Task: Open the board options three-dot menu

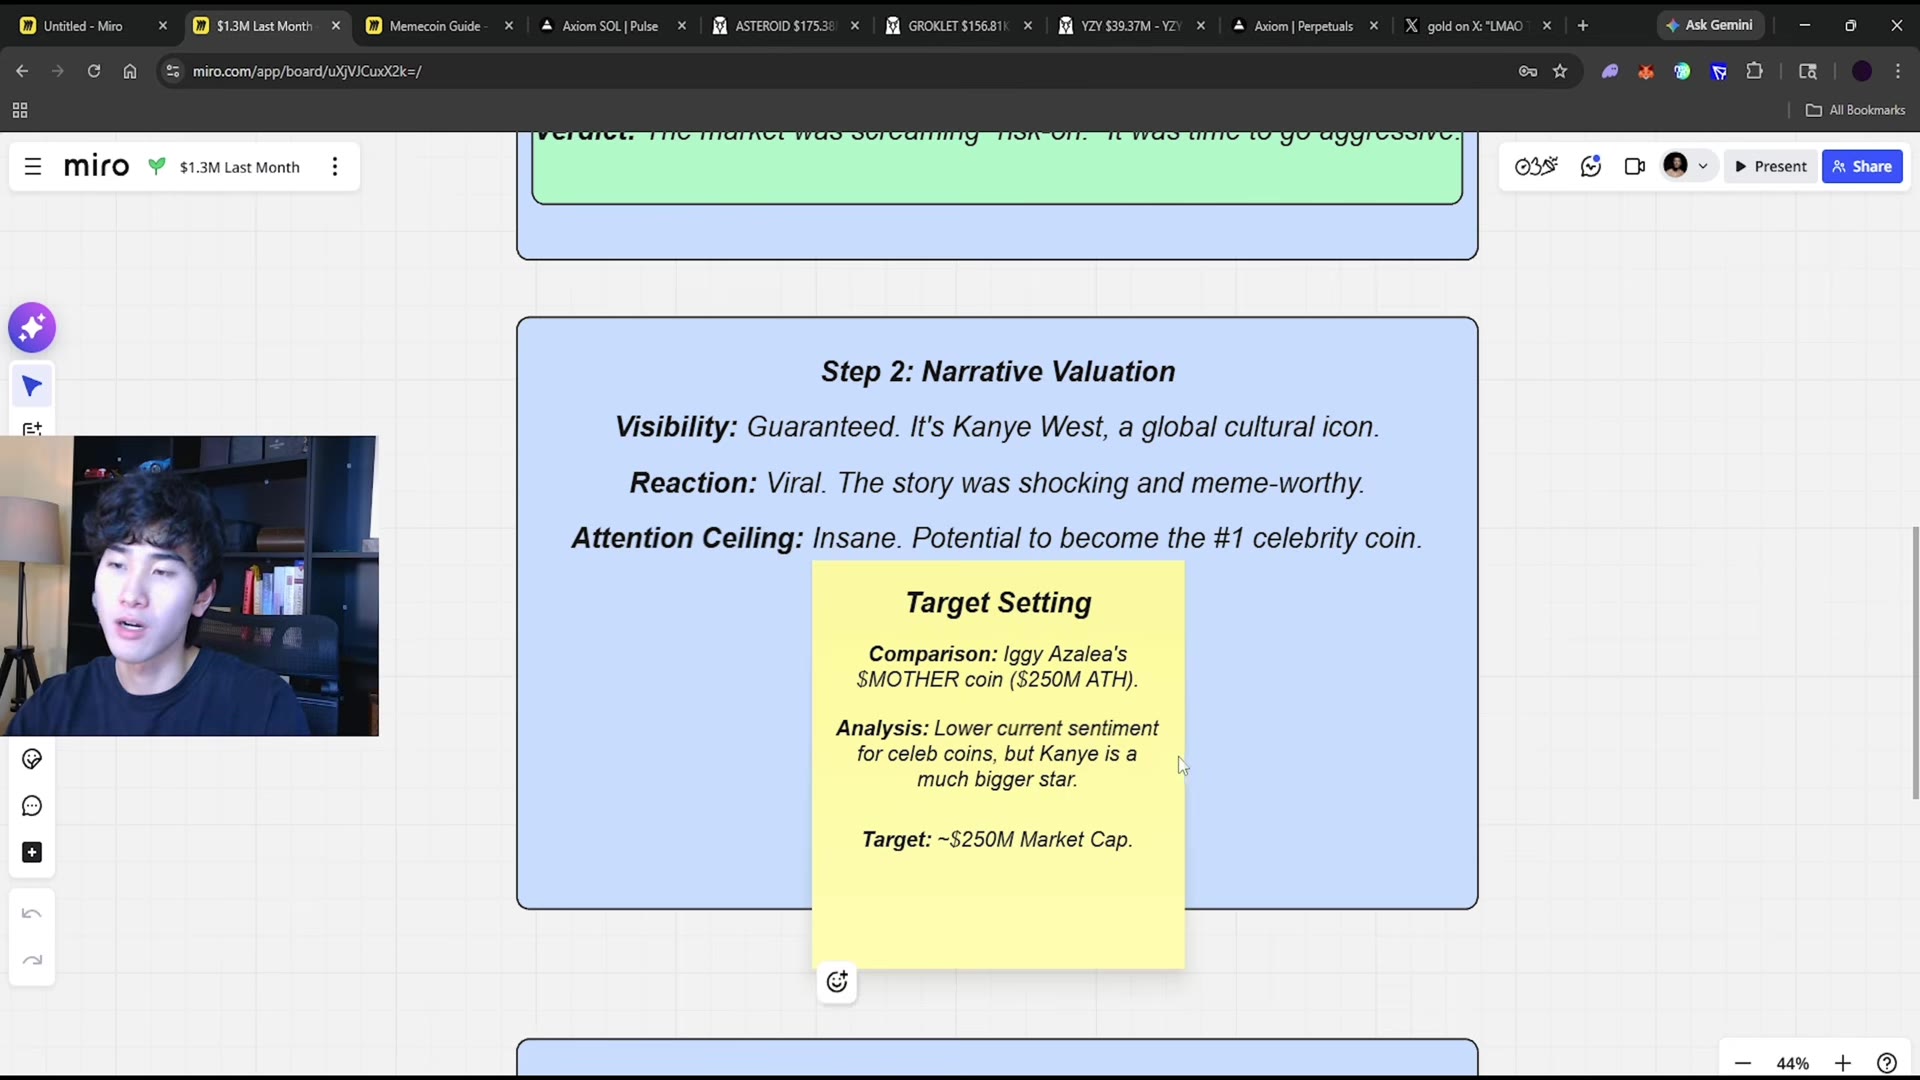Action: coord(335,167)
